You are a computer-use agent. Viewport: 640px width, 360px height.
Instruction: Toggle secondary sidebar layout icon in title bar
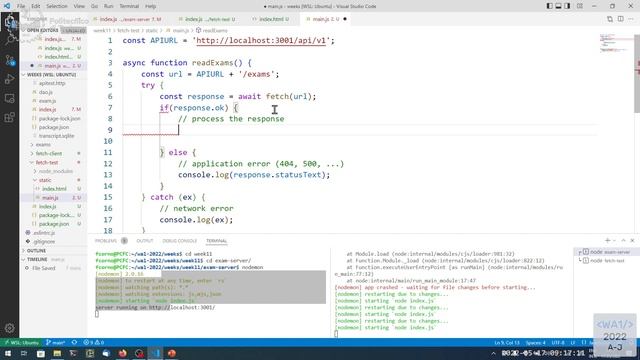click(567, 6)
